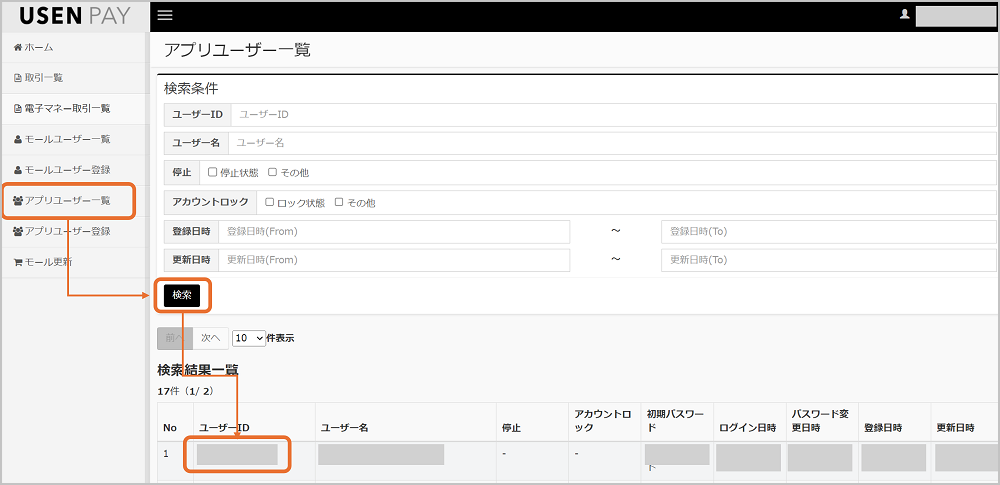Click the 登録日時(From) date field

coord(393,232)
